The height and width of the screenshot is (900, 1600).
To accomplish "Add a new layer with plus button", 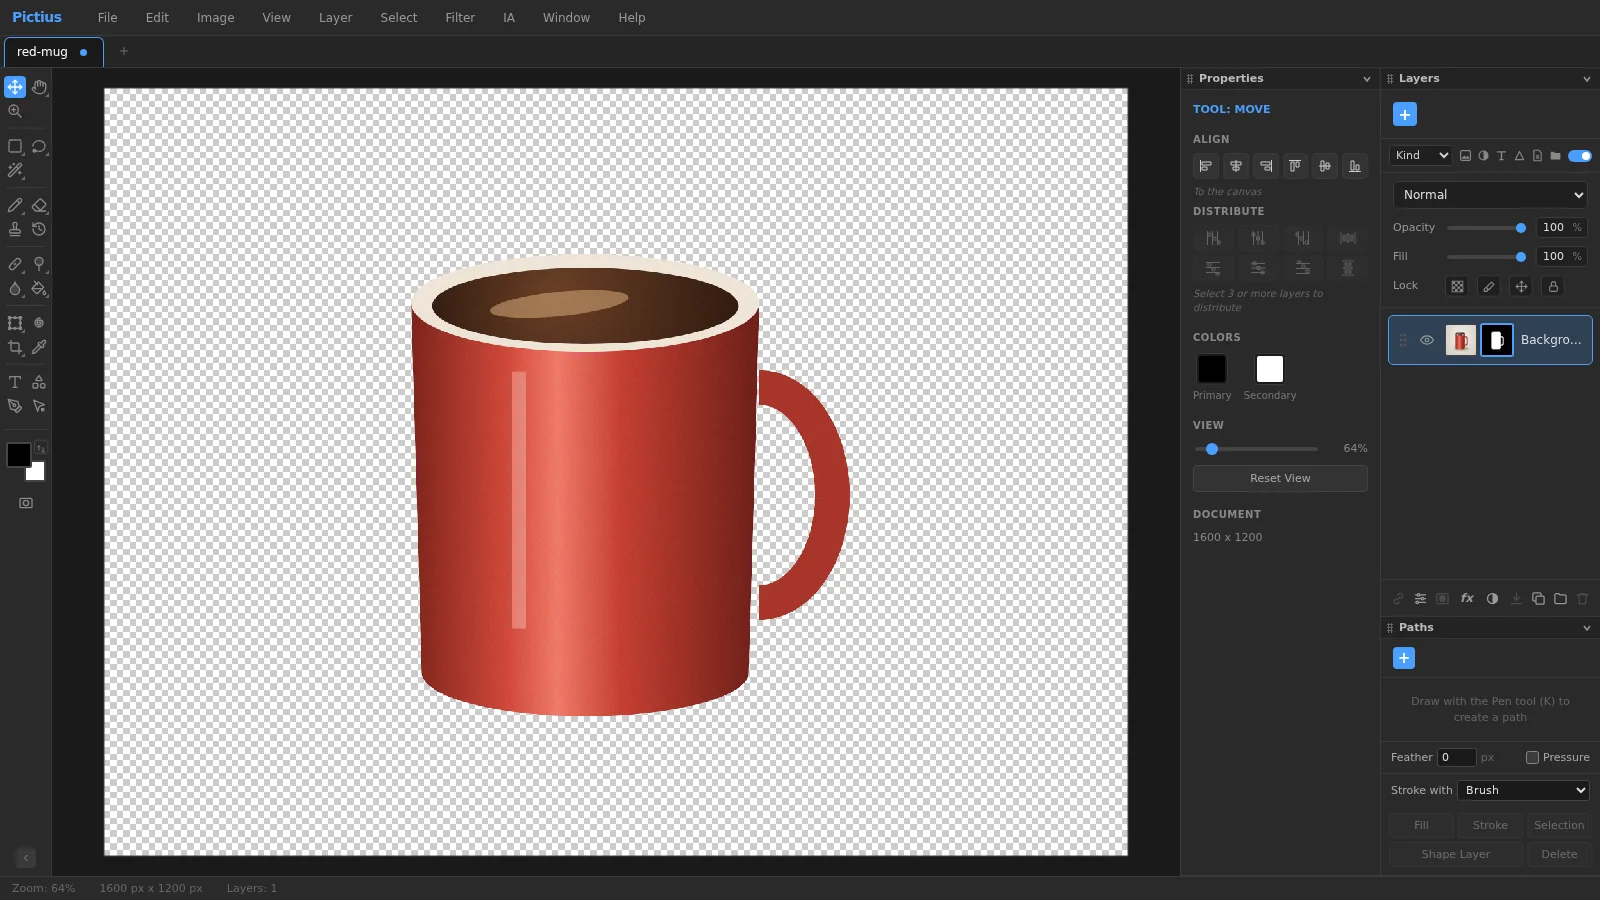I will coord(1405,114).
